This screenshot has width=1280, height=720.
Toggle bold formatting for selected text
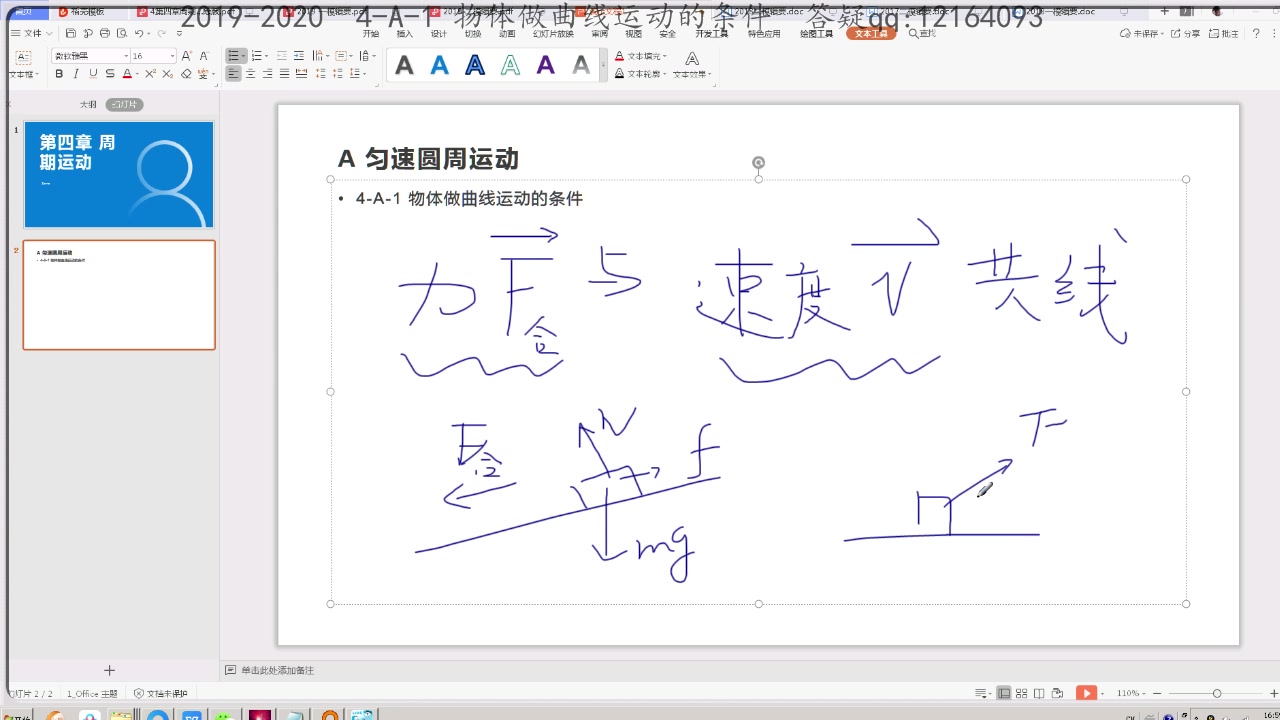point(60,73)
